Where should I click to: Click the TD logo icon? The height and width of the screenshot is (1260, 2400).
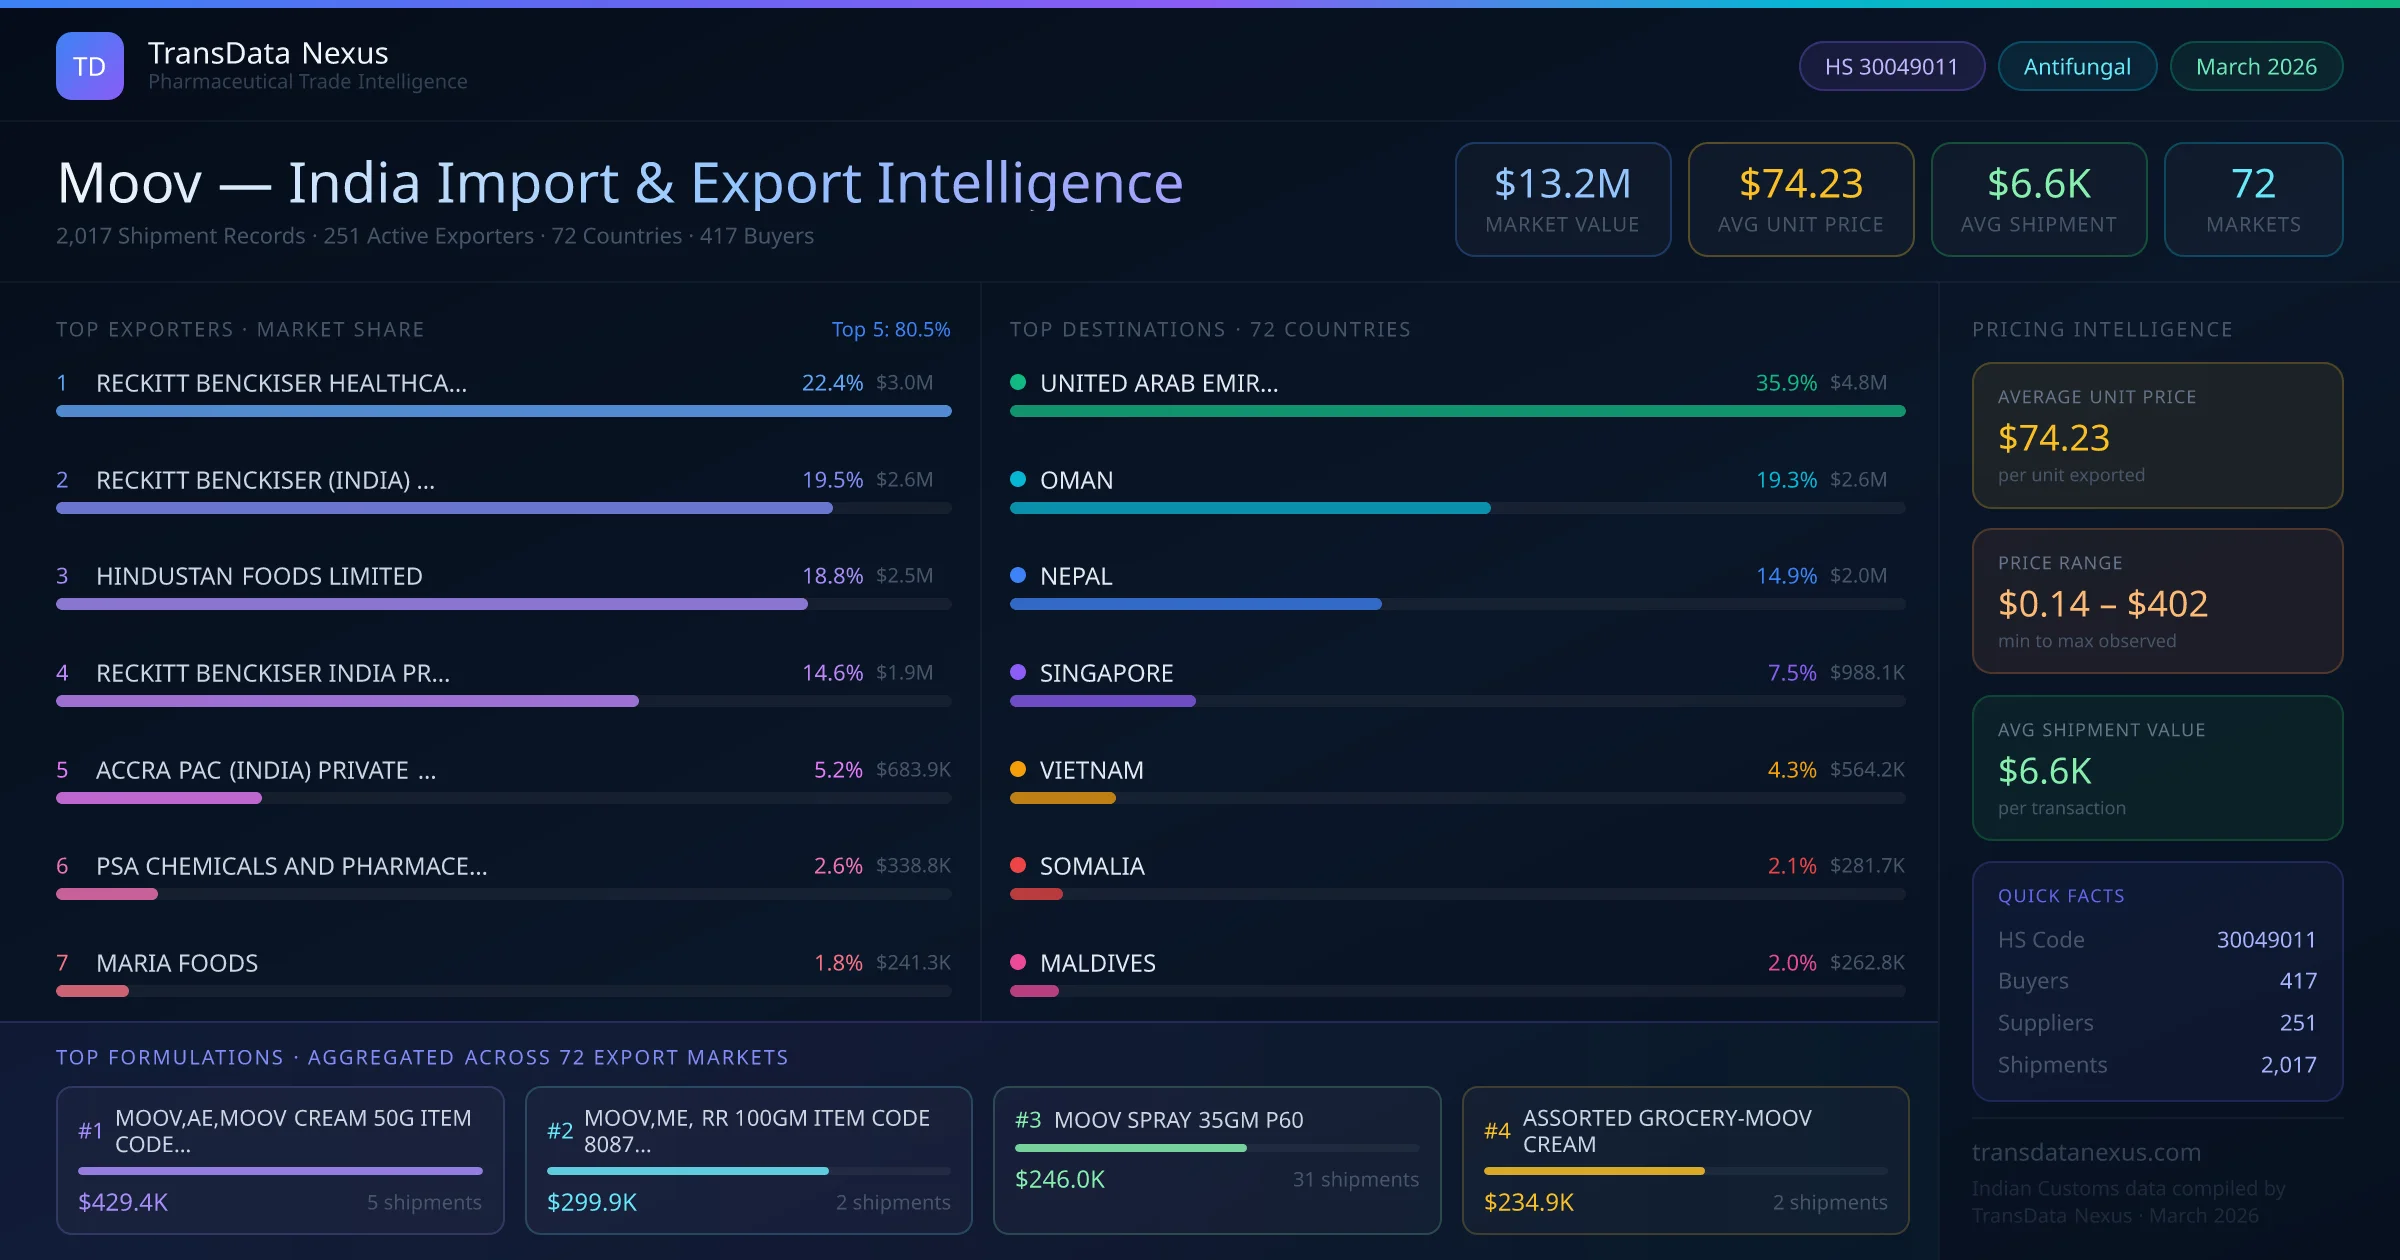click(89, 66)
